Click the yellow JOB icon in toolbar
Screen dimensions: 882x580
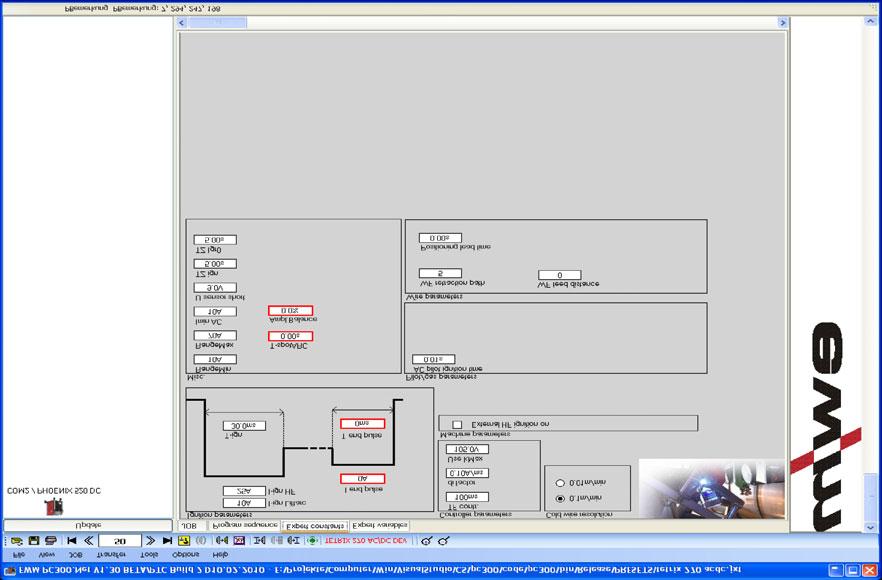pyautogui.click(x=184, y=541)
